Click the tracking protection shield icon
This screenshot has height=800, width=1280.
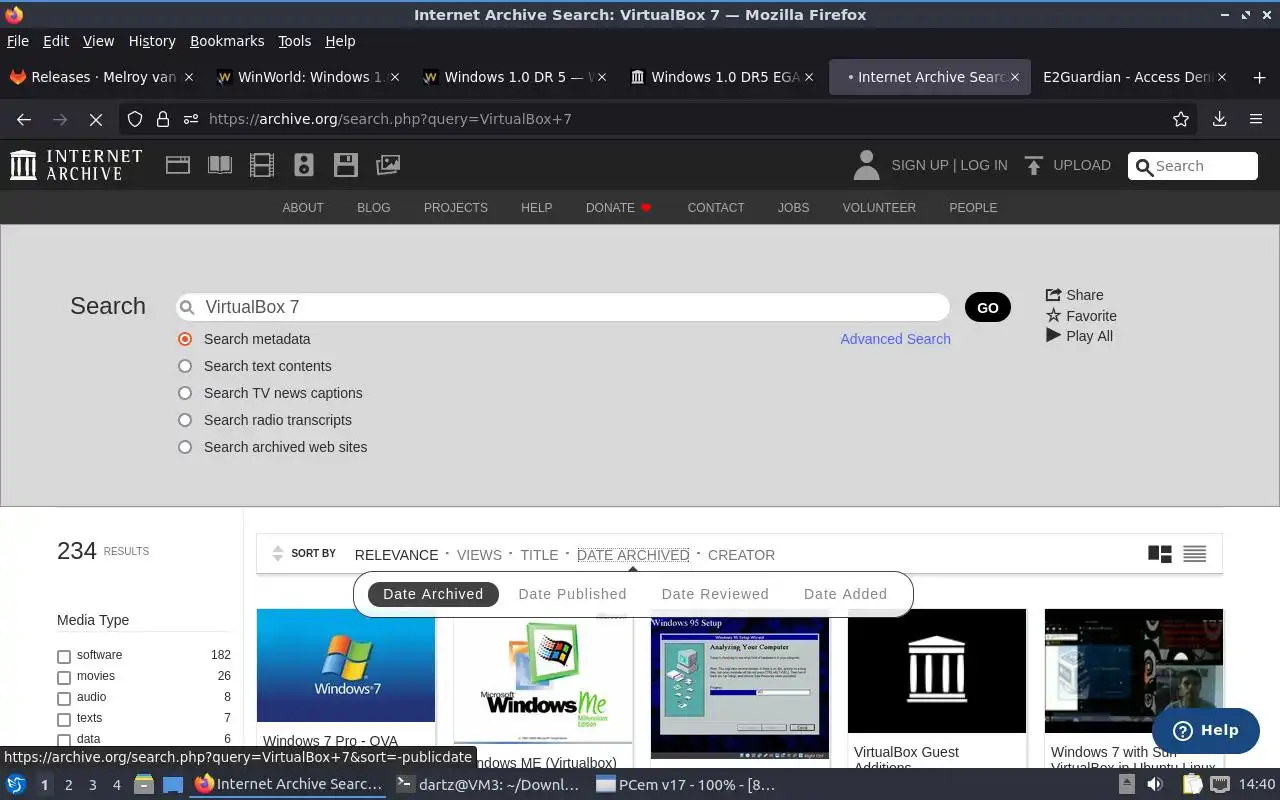135,119
